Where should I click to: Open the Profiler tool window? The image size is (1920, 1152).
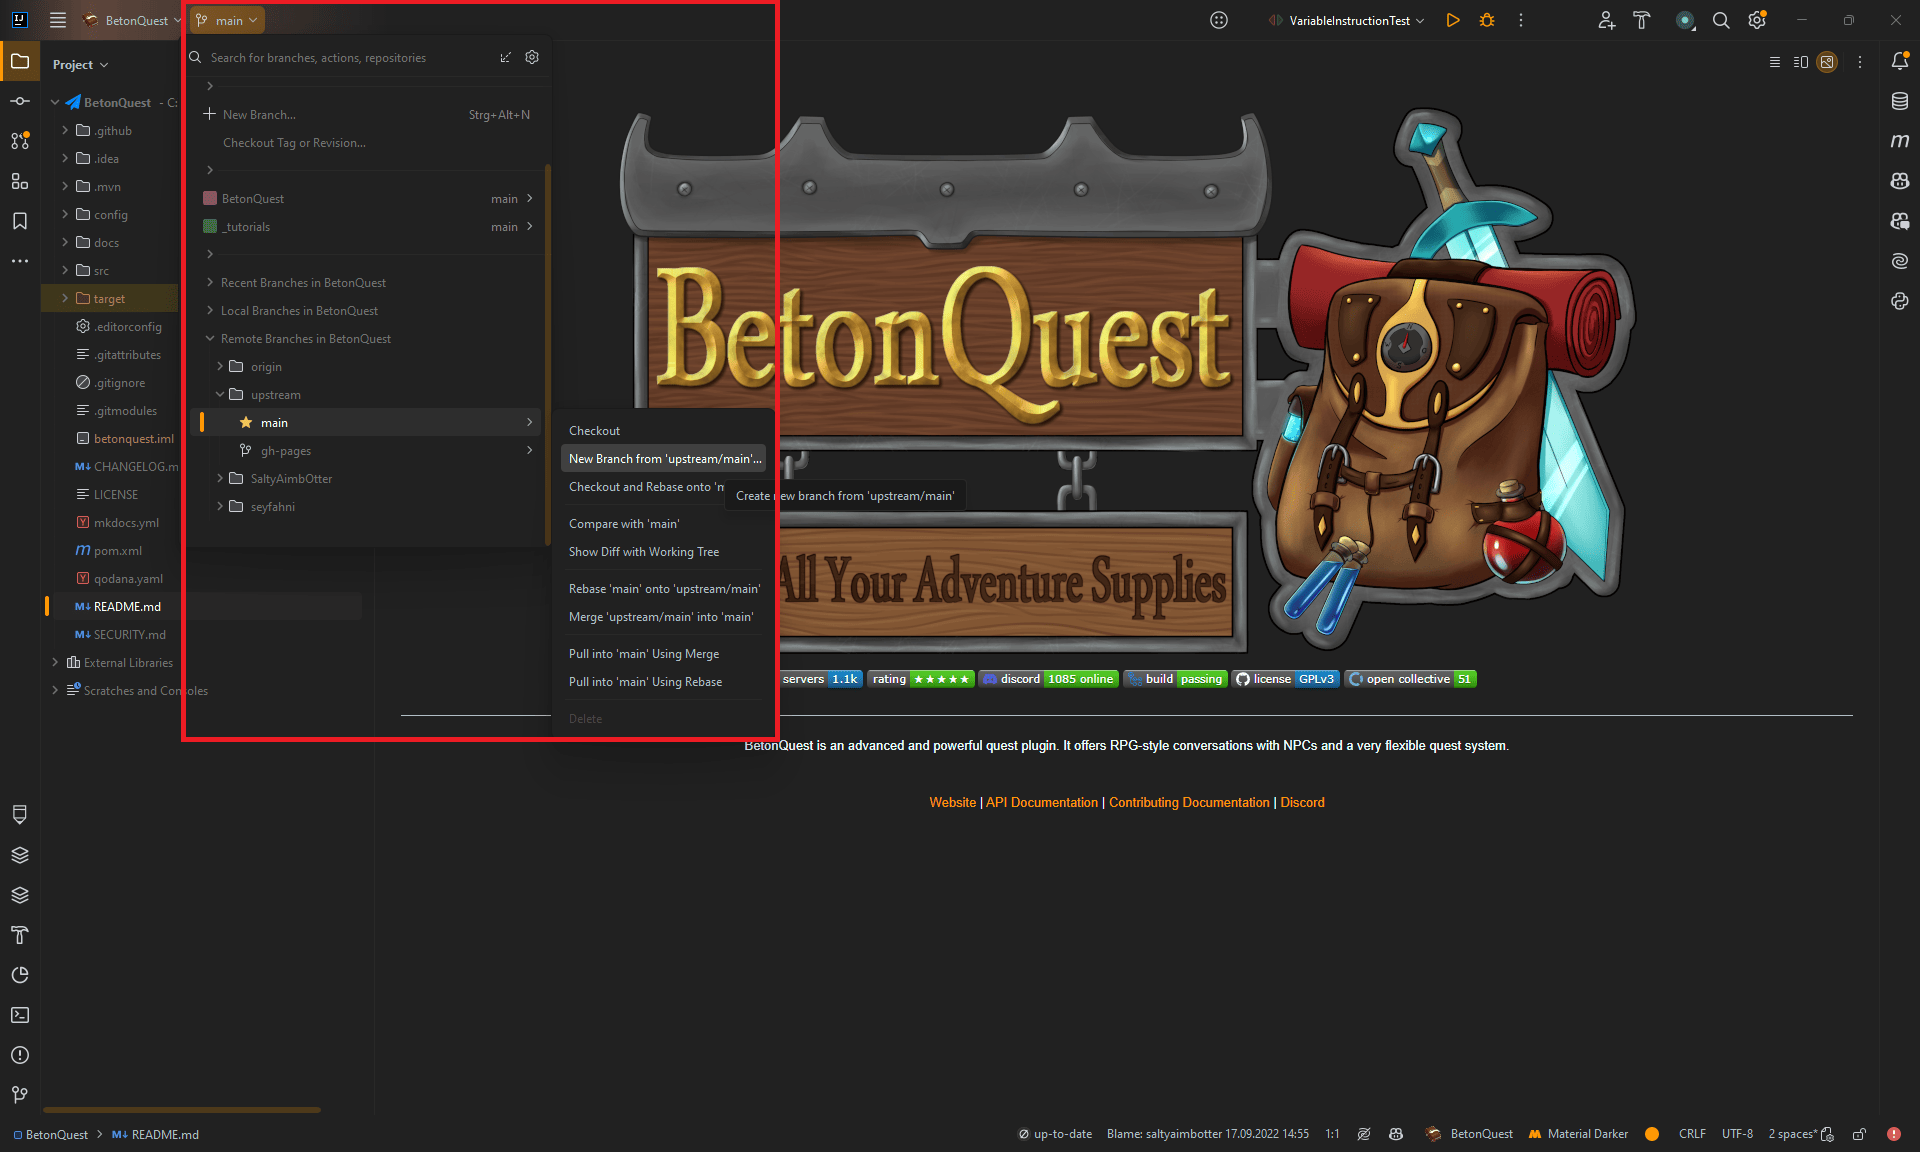click(20, 975)
